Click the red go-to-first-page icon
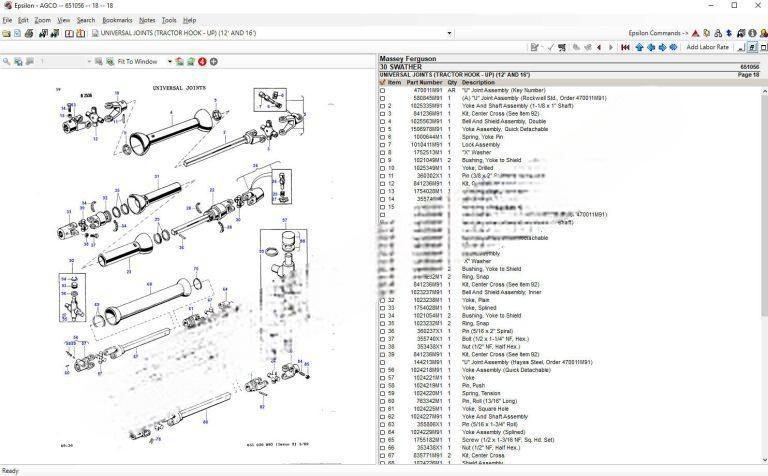This screenshot has height=476, width=768. [x=625, y=48]
